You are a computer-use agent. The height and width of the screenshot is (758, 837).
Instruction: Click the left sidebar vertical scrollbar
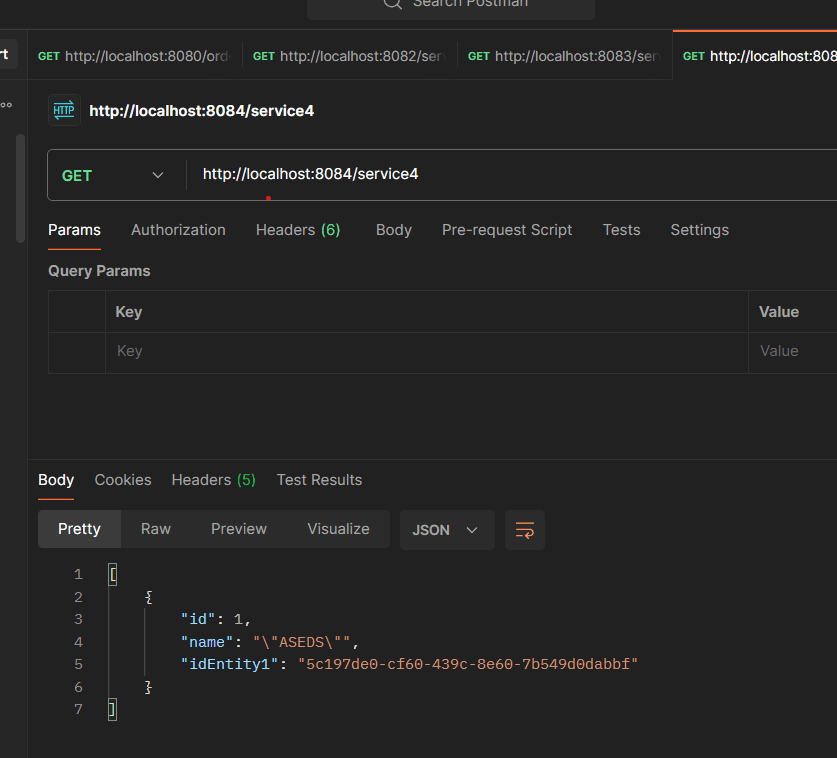[x=20, y=188]
